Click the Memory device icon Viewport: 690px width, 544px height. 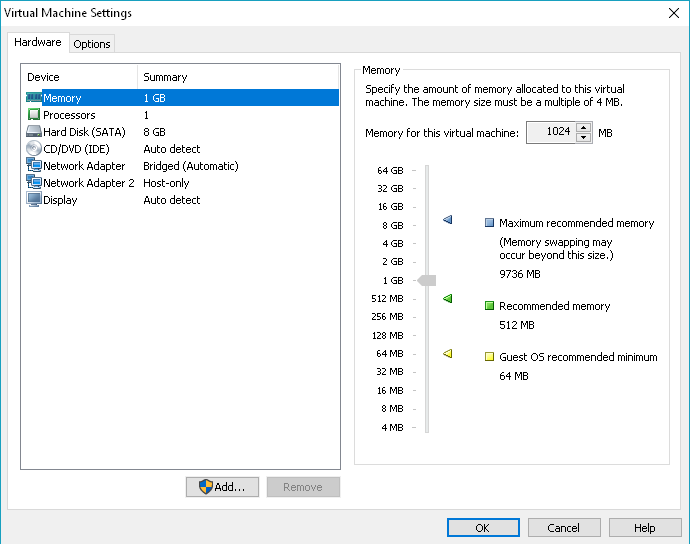[34, 98]
